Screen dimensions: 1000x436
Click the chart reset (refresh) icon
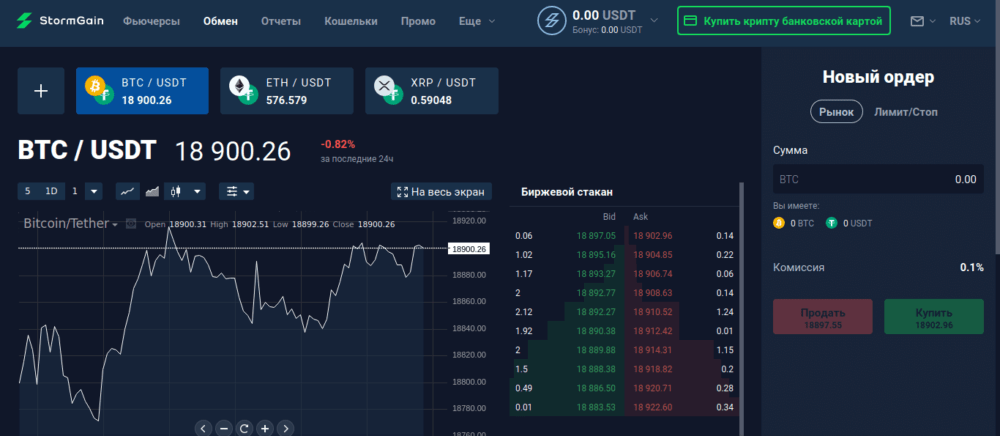[243, 428]
